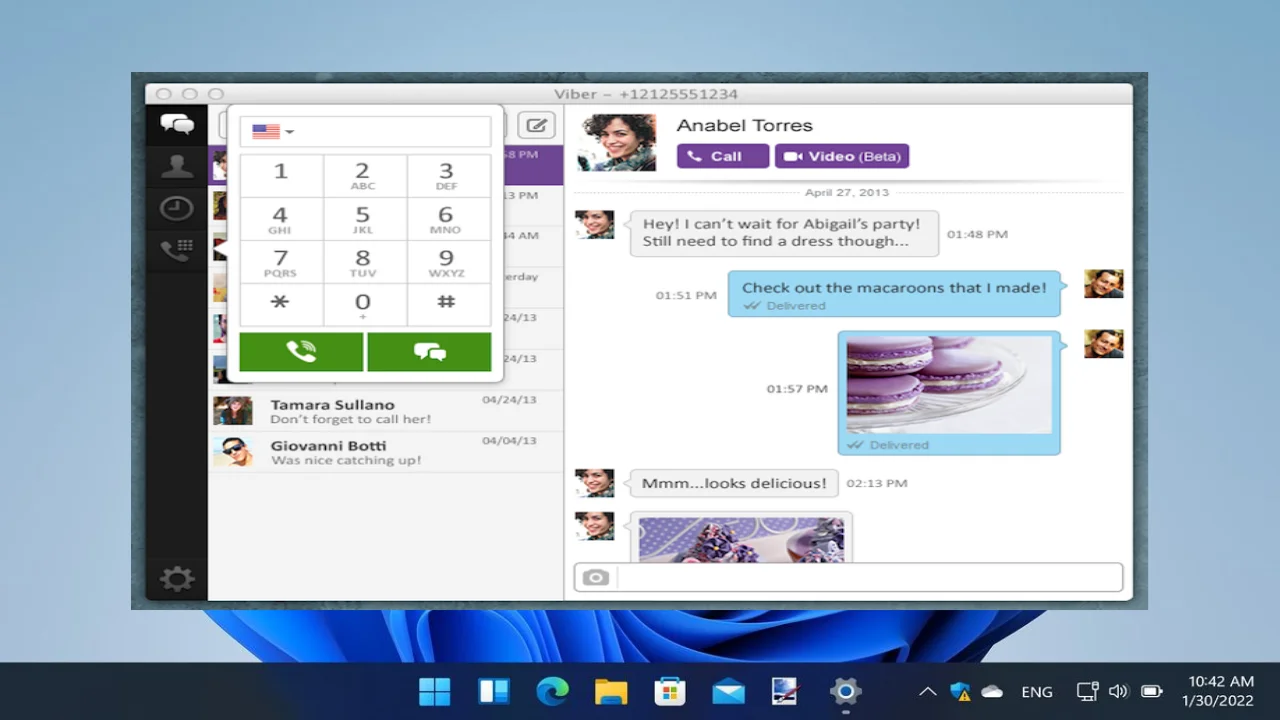
Task: Click the phone number input field in the dialpad
Action: pos(365,131)
